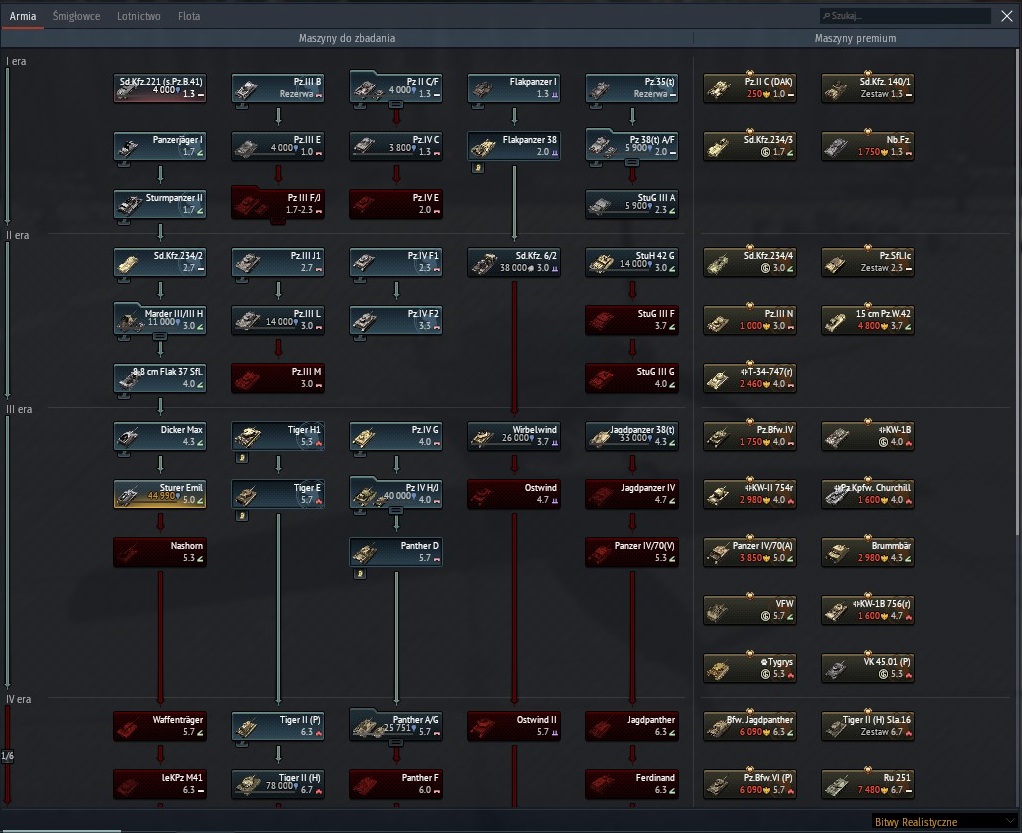This screenshot has width=1022, height=833.
Task: Select premium Sd.Kfz. 140/1
Action: click(868, 88)
